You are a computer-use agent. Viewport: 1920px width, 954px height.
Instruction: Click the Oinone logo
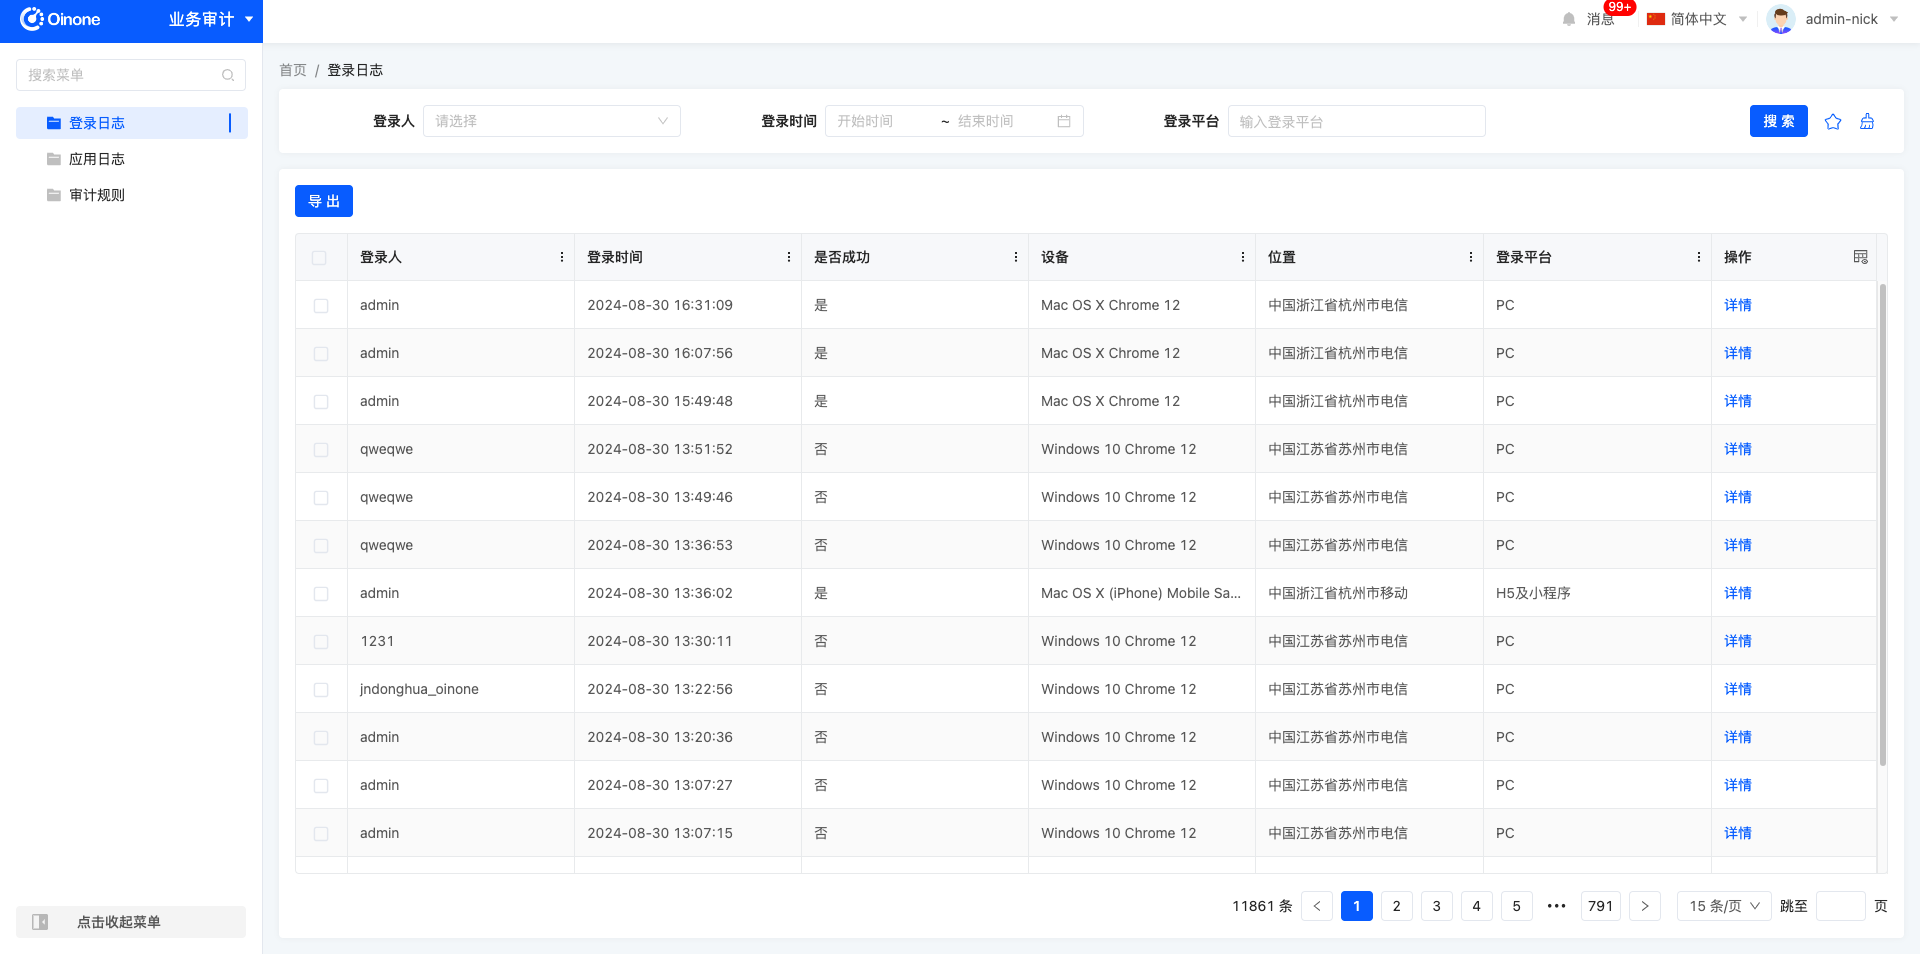tap(60, 19)
